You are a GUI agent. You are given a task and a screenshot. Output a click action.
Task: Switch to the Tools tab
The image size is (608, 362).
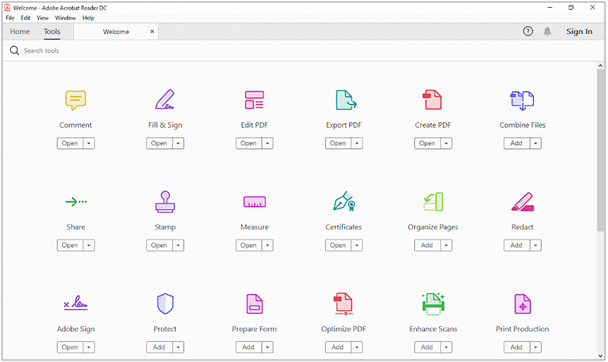click(52, 31)
